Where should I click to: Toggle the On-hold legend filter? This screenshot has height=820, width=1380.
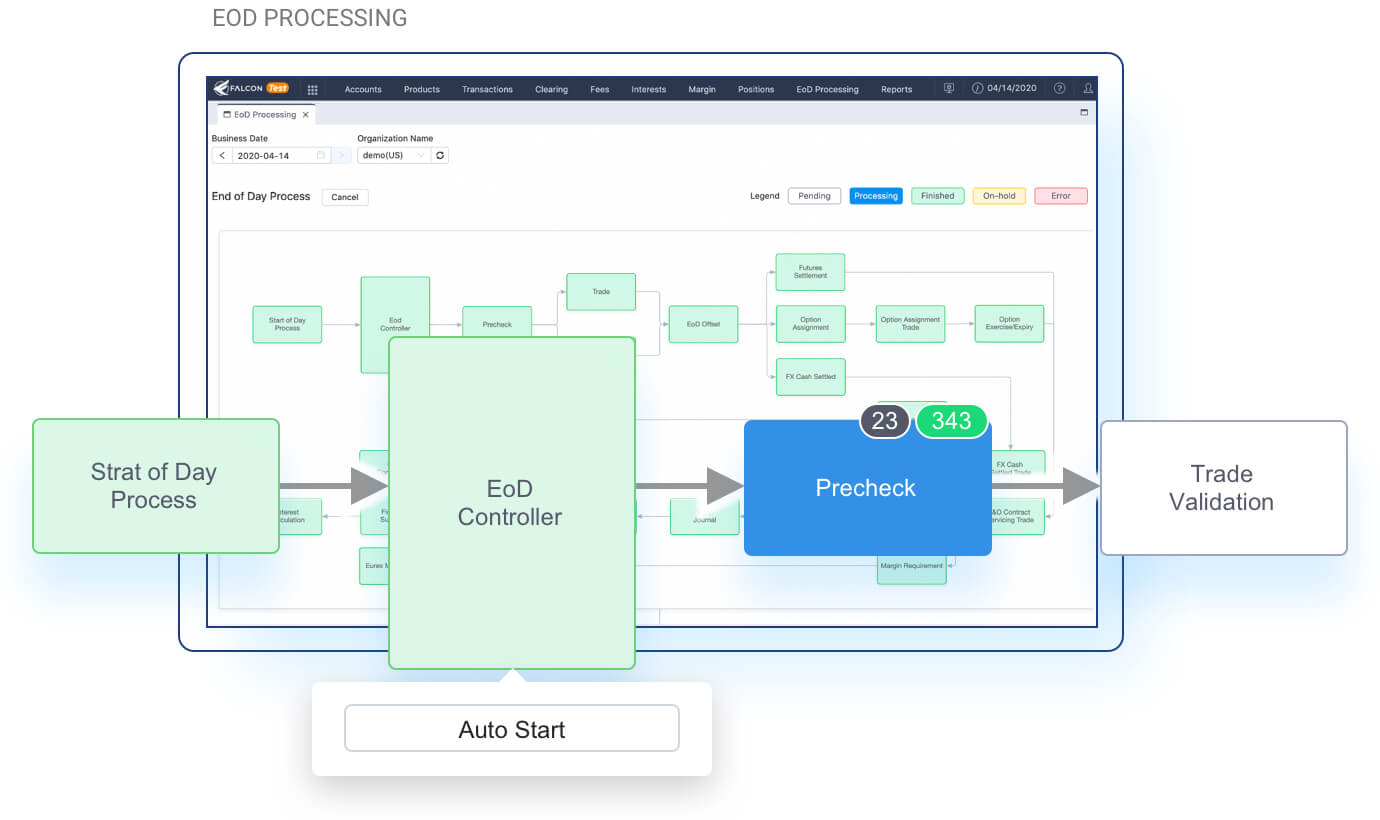[x=998, y=195]
